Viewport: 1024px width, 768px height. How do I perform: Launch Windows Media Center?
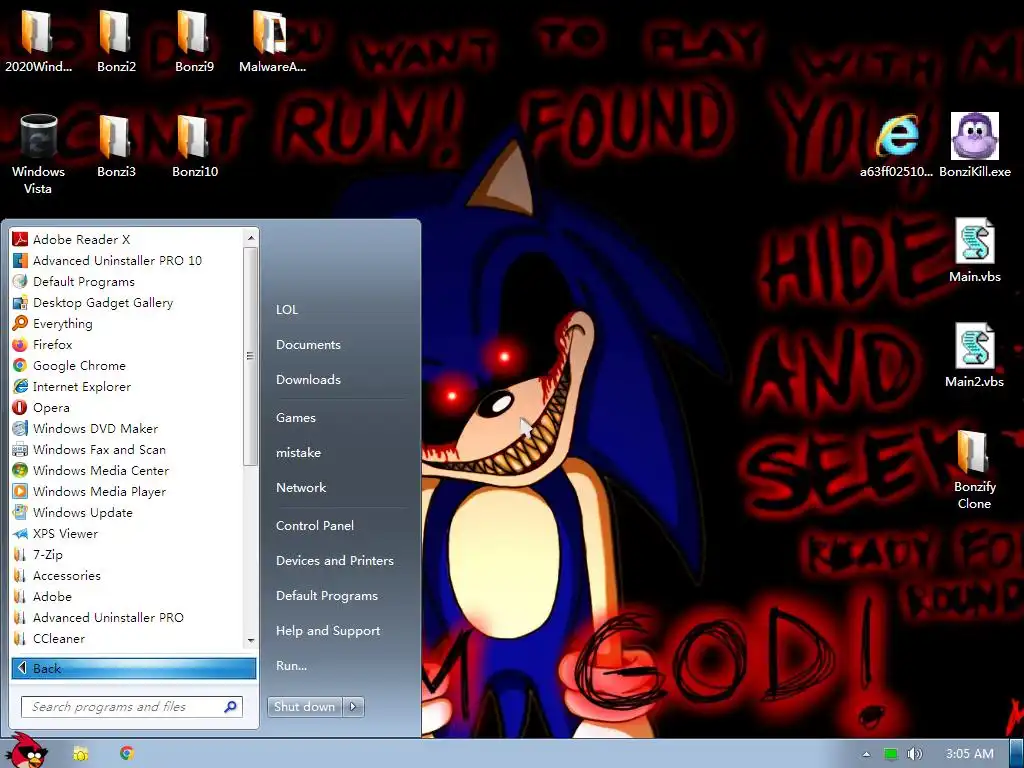(128, 470)
